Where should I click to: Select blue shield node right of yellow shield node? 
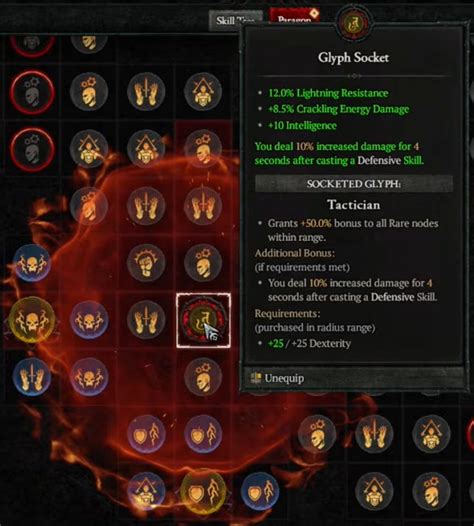[x=260, y=491]
